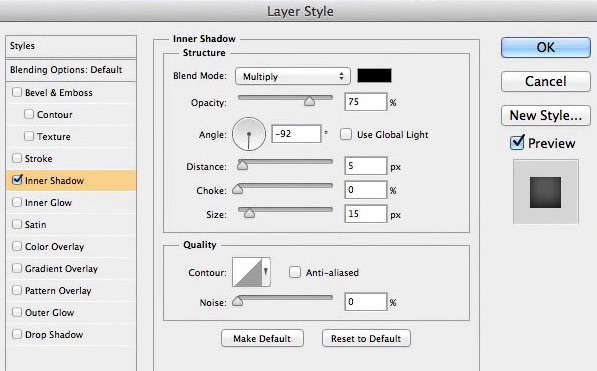Click the Size value input field
The width and height of the screenshot is (597, 371).
pos(366,214)
